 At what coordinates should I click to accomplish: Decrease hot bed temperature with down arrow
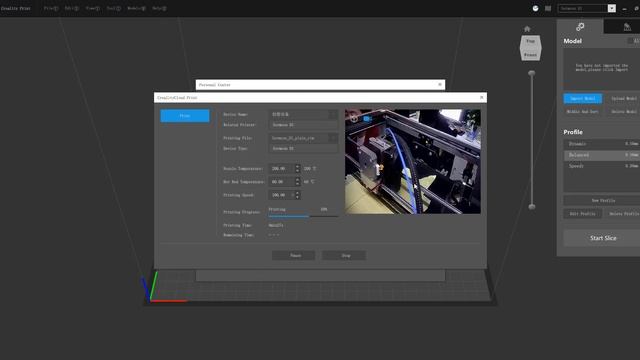pyautogui.click(x=298, y=184)
